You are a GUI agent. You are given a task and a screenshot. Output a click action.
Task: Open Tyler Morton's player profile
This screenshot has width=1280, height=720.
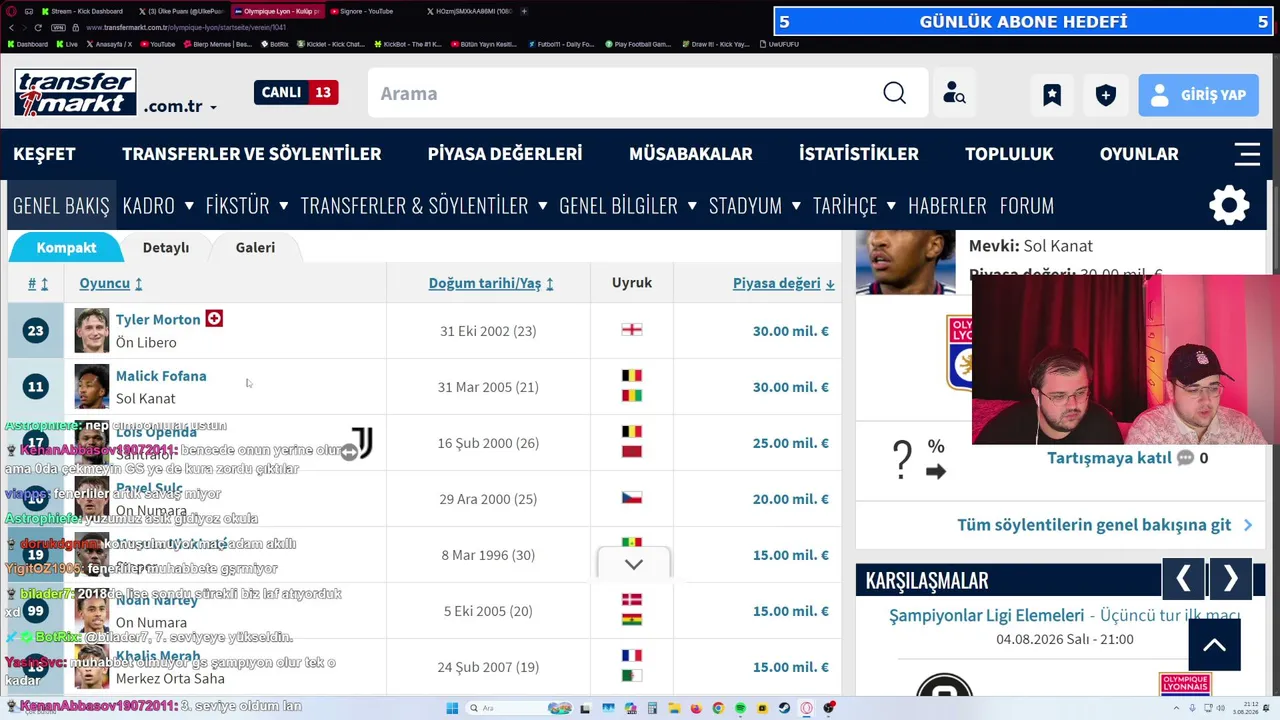158,319
